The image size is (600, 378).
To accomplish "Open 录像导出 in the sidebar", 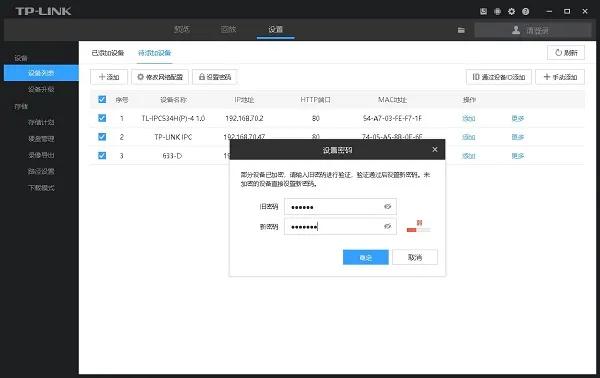I will [41, 155].
